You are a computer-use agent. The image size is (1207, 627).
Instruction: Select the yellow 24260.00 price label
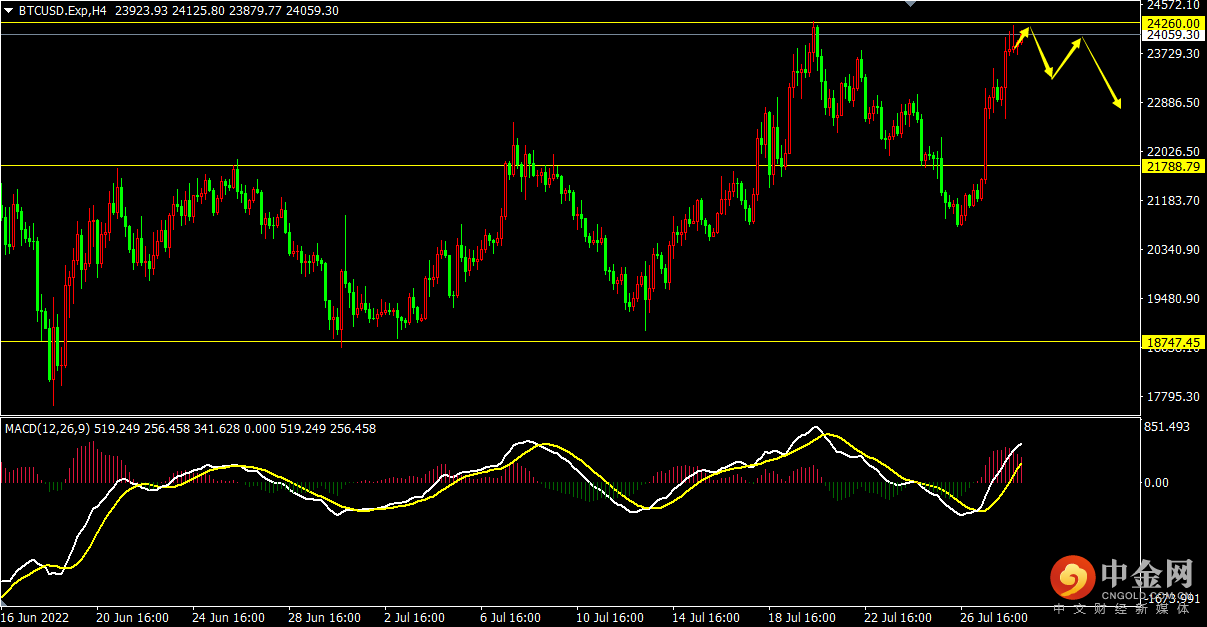(x=1173, y=22)
